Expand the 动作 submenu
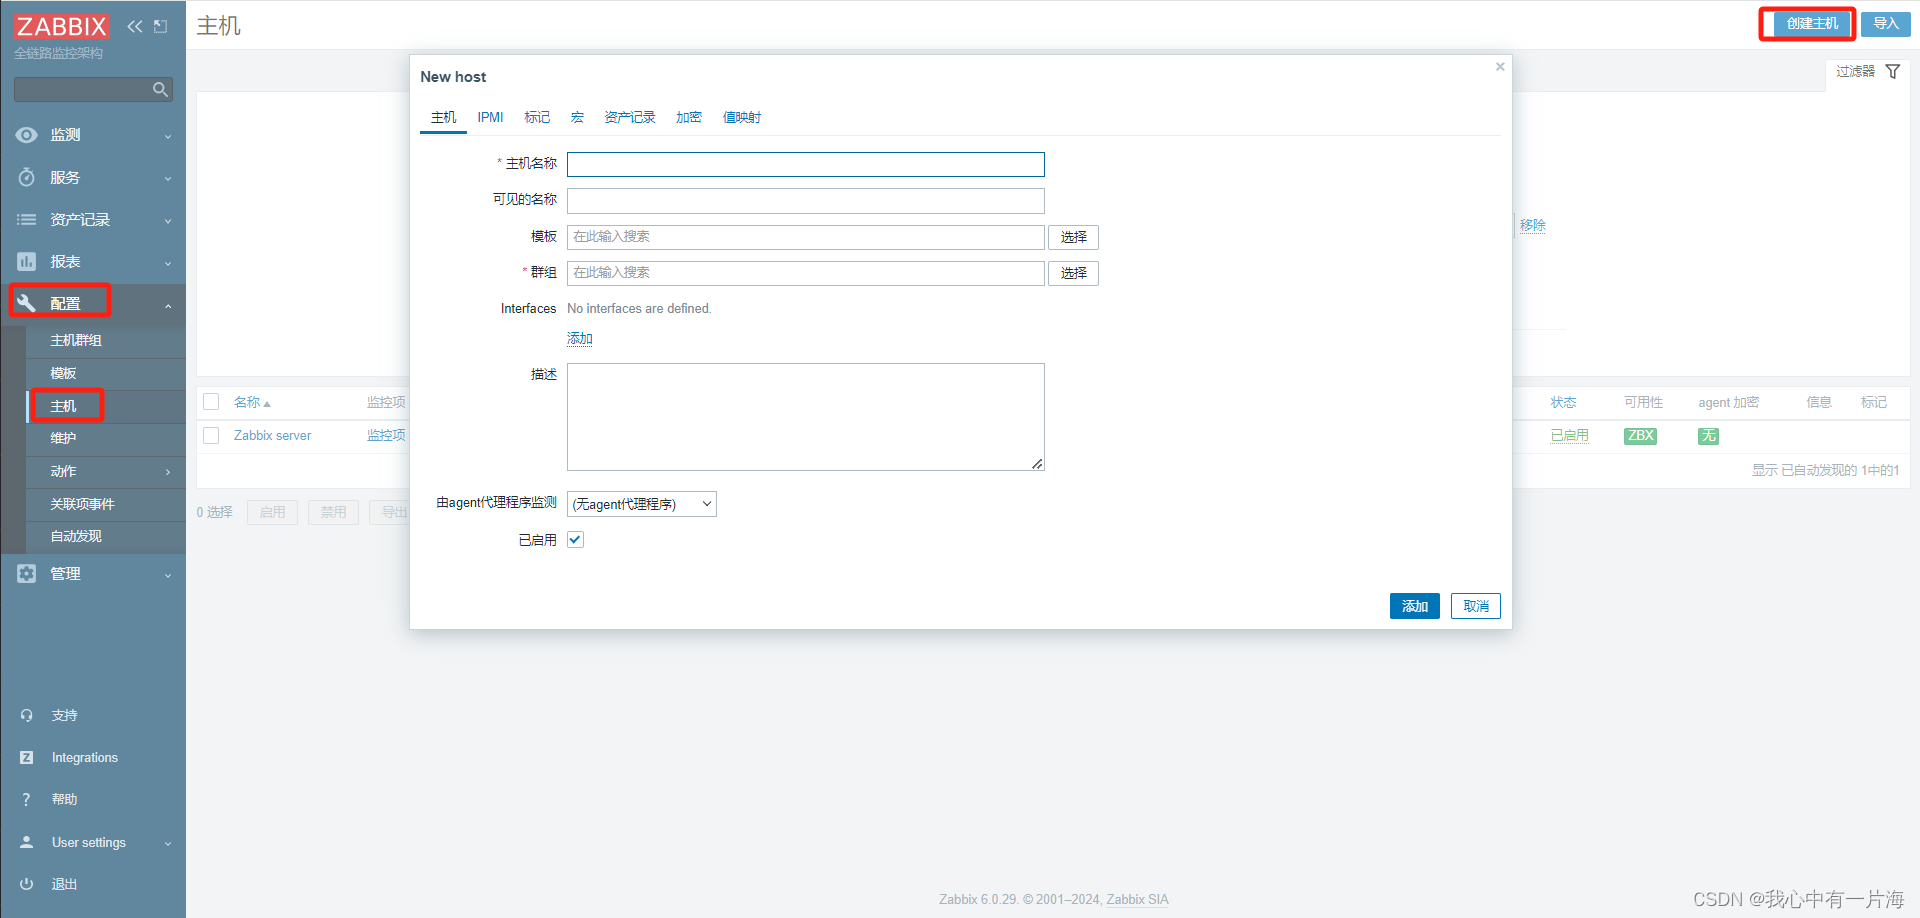 point(168,472)
